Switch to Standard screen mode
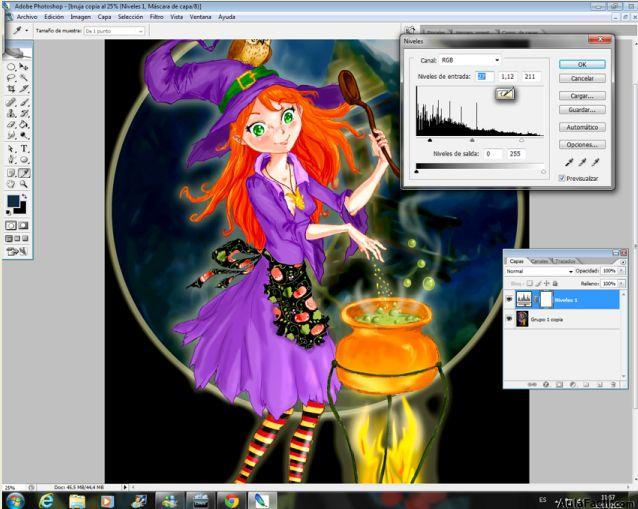 pos(9,239)
